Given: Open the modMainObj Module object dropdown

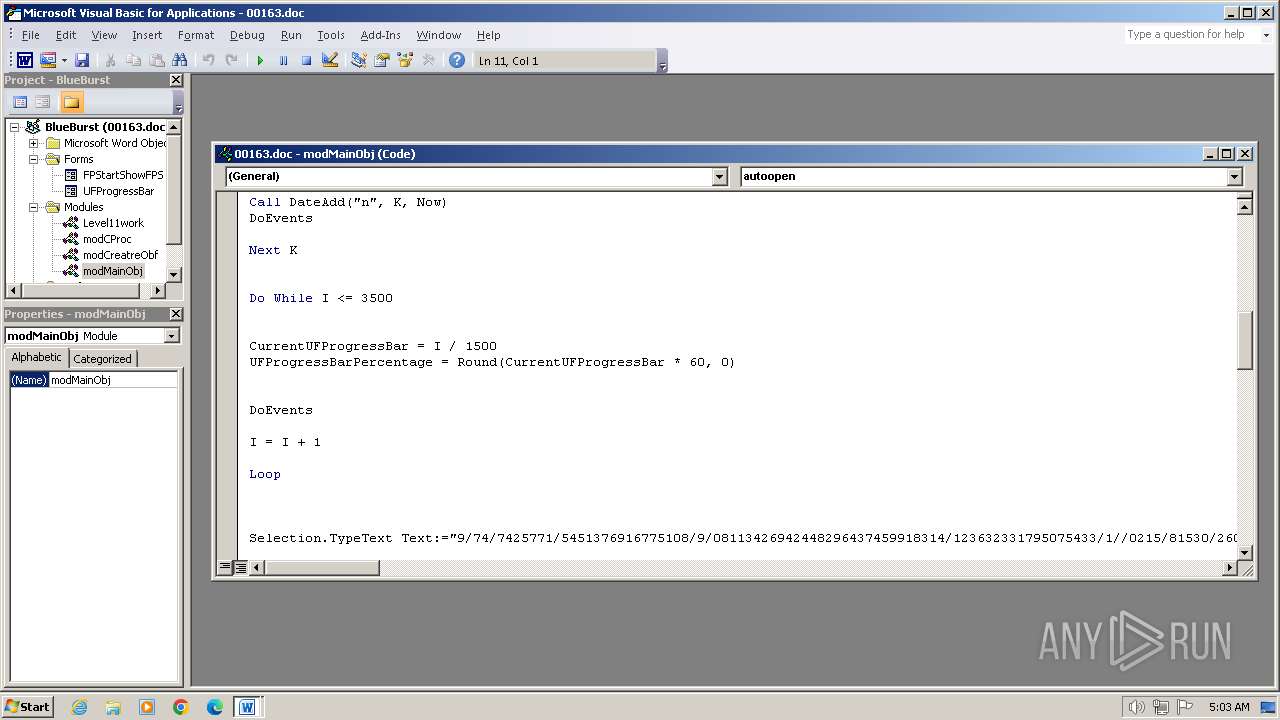Looking at the screenshot, I should pos(172,336).
